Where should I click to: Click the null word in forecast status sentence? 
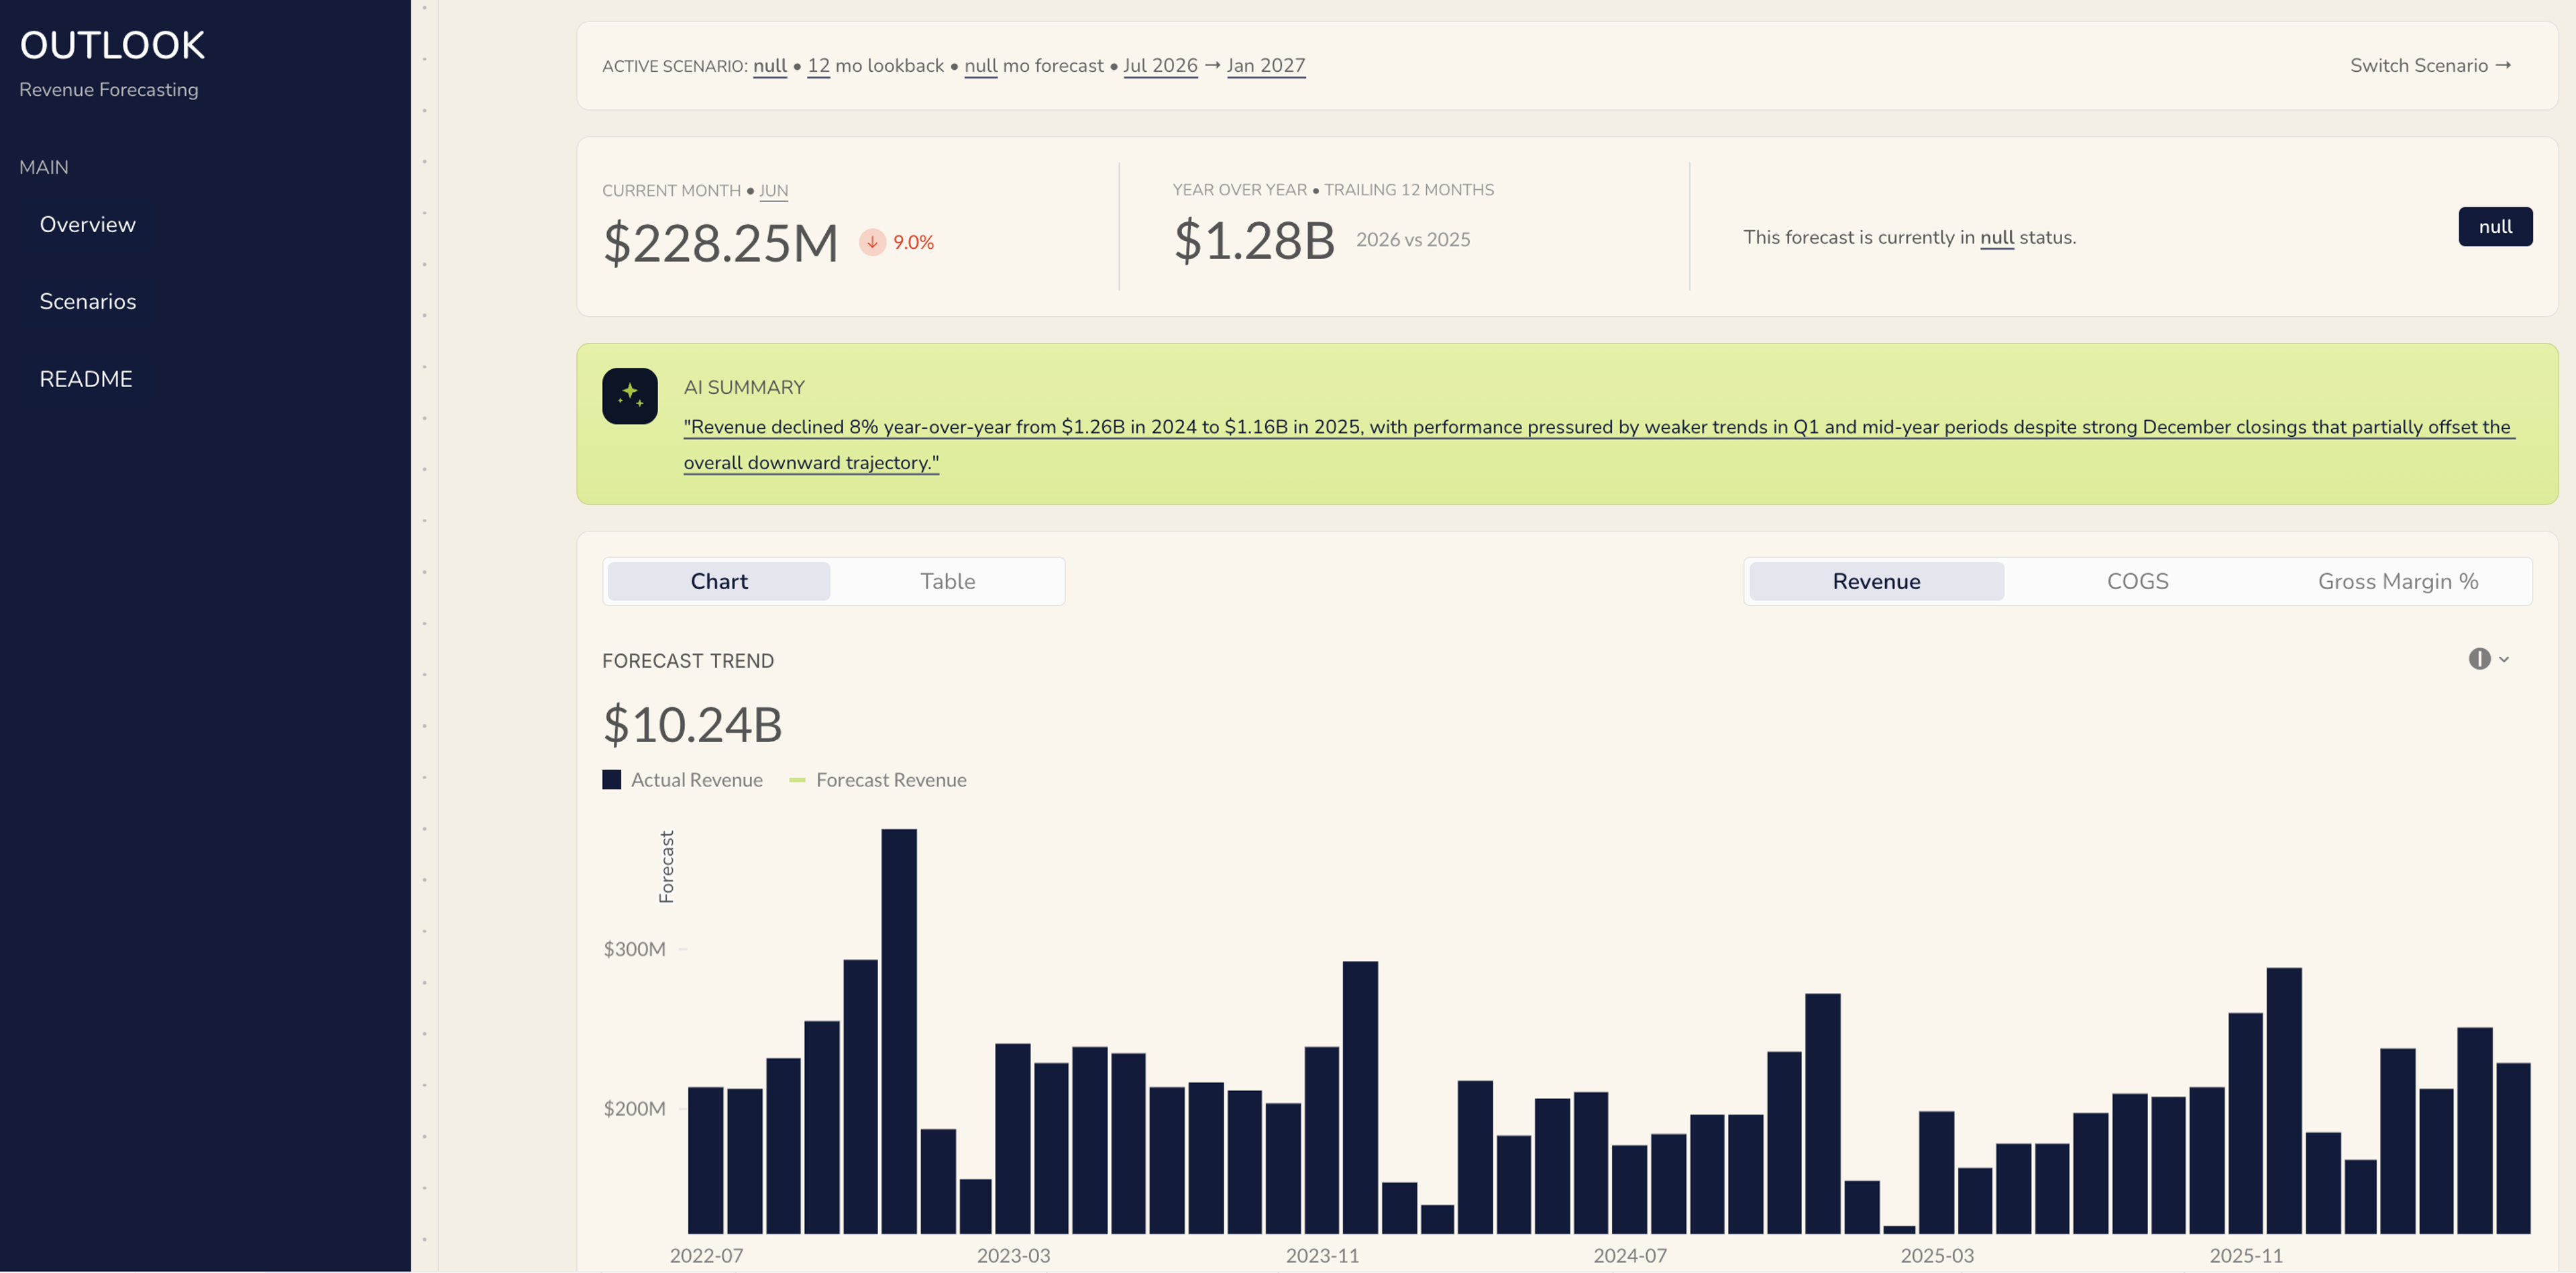[x=1997, y=238]
